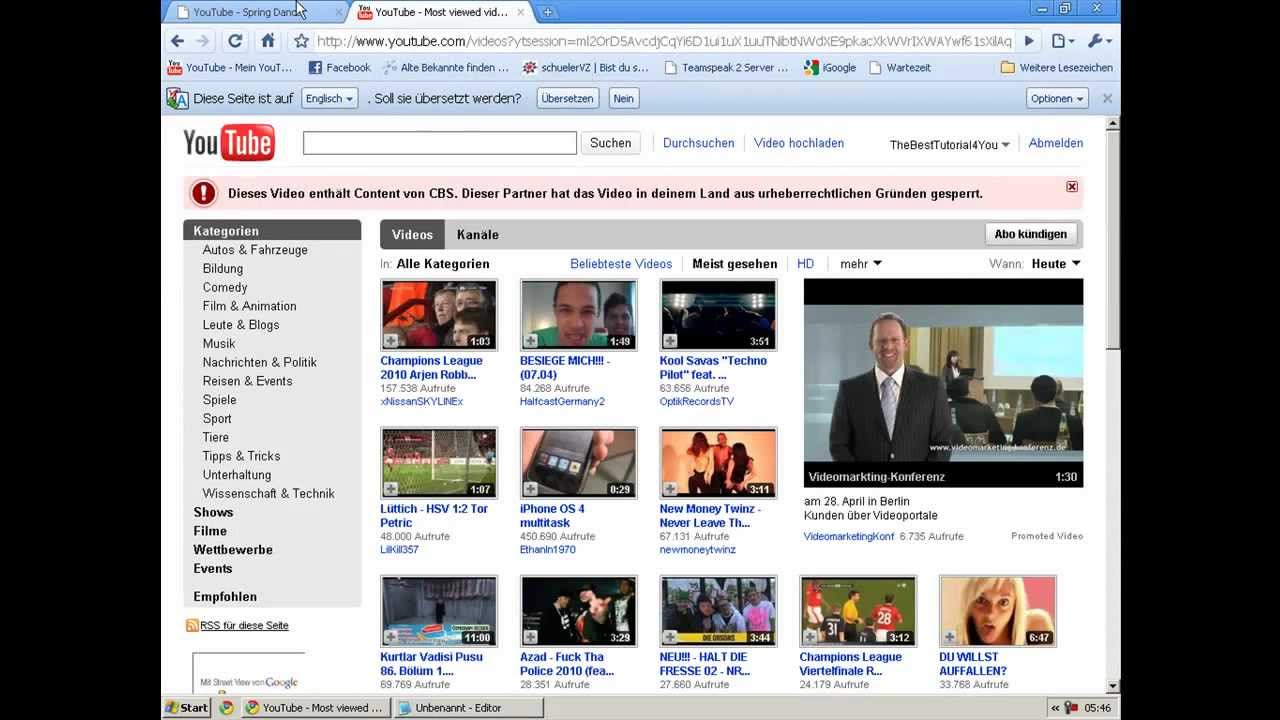
Task: Expand the mehr filter dropdown
Action: click(x=861, y=264)
